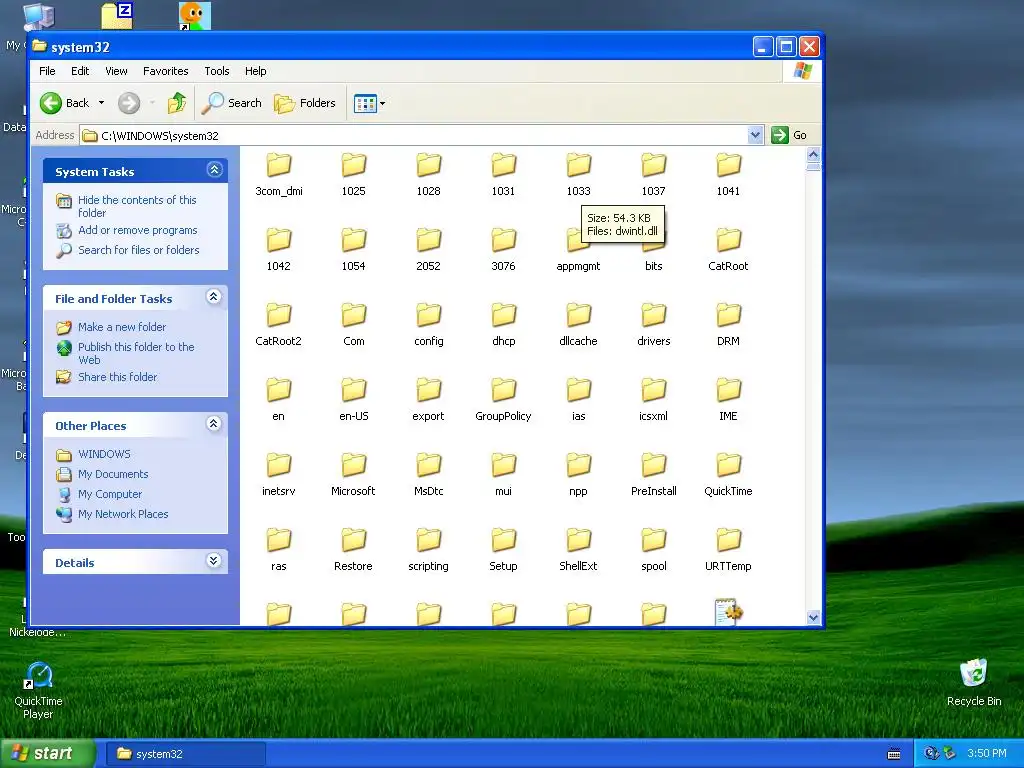This screenshot has width=1024, height=768.
Task: Select the URTTemp folder icon
Action: click(728, 541)
